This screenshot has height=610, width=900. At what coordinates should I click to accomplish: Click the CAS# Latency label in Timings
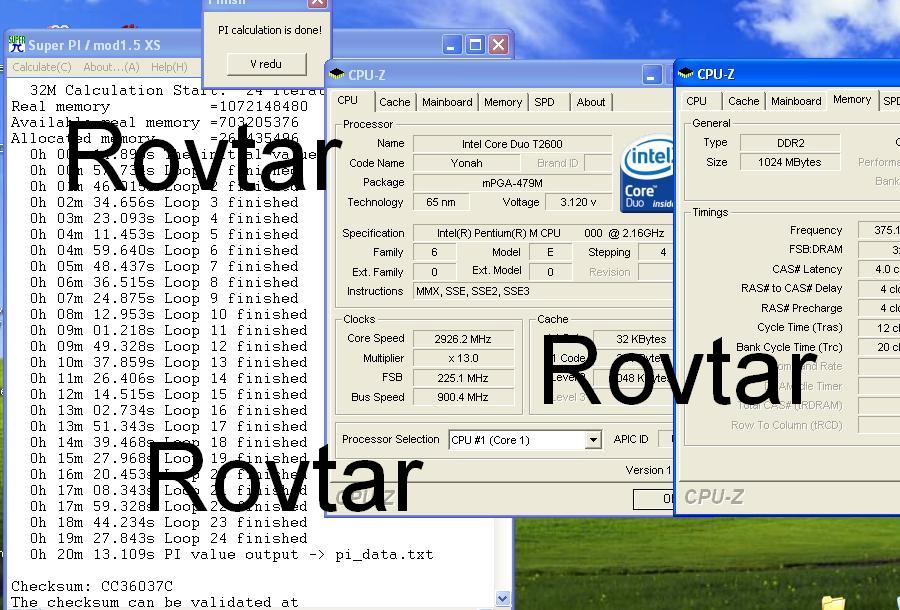(807, 269)
